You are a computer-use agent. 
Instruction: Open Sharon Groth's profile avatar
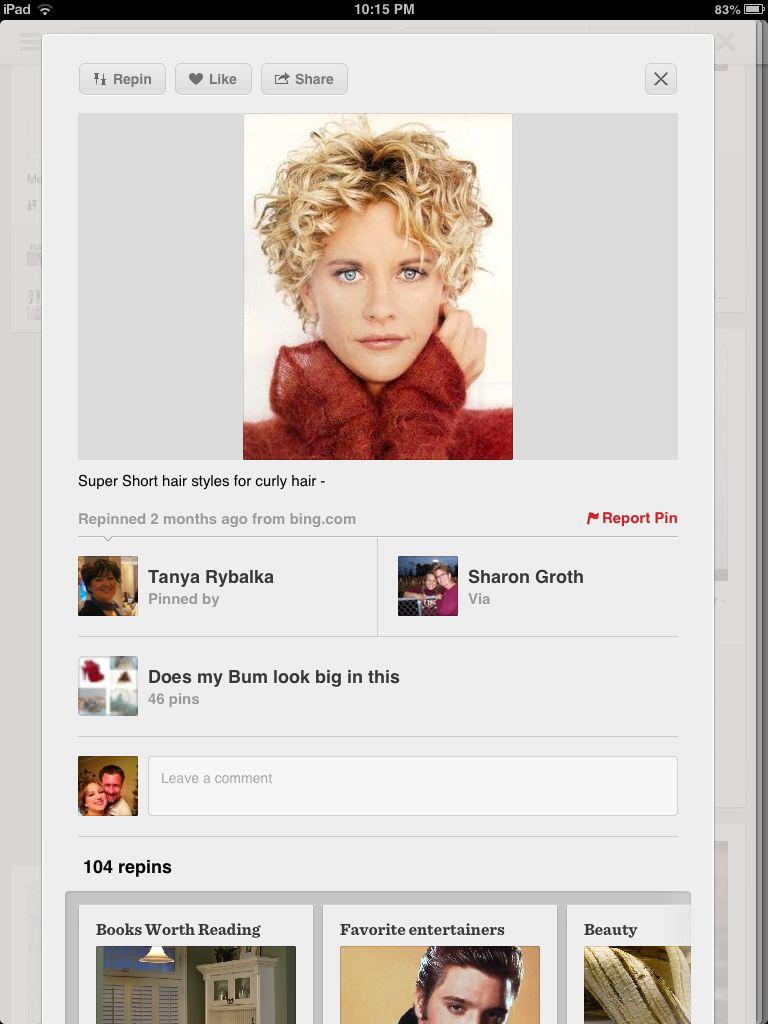pos(428,586)
